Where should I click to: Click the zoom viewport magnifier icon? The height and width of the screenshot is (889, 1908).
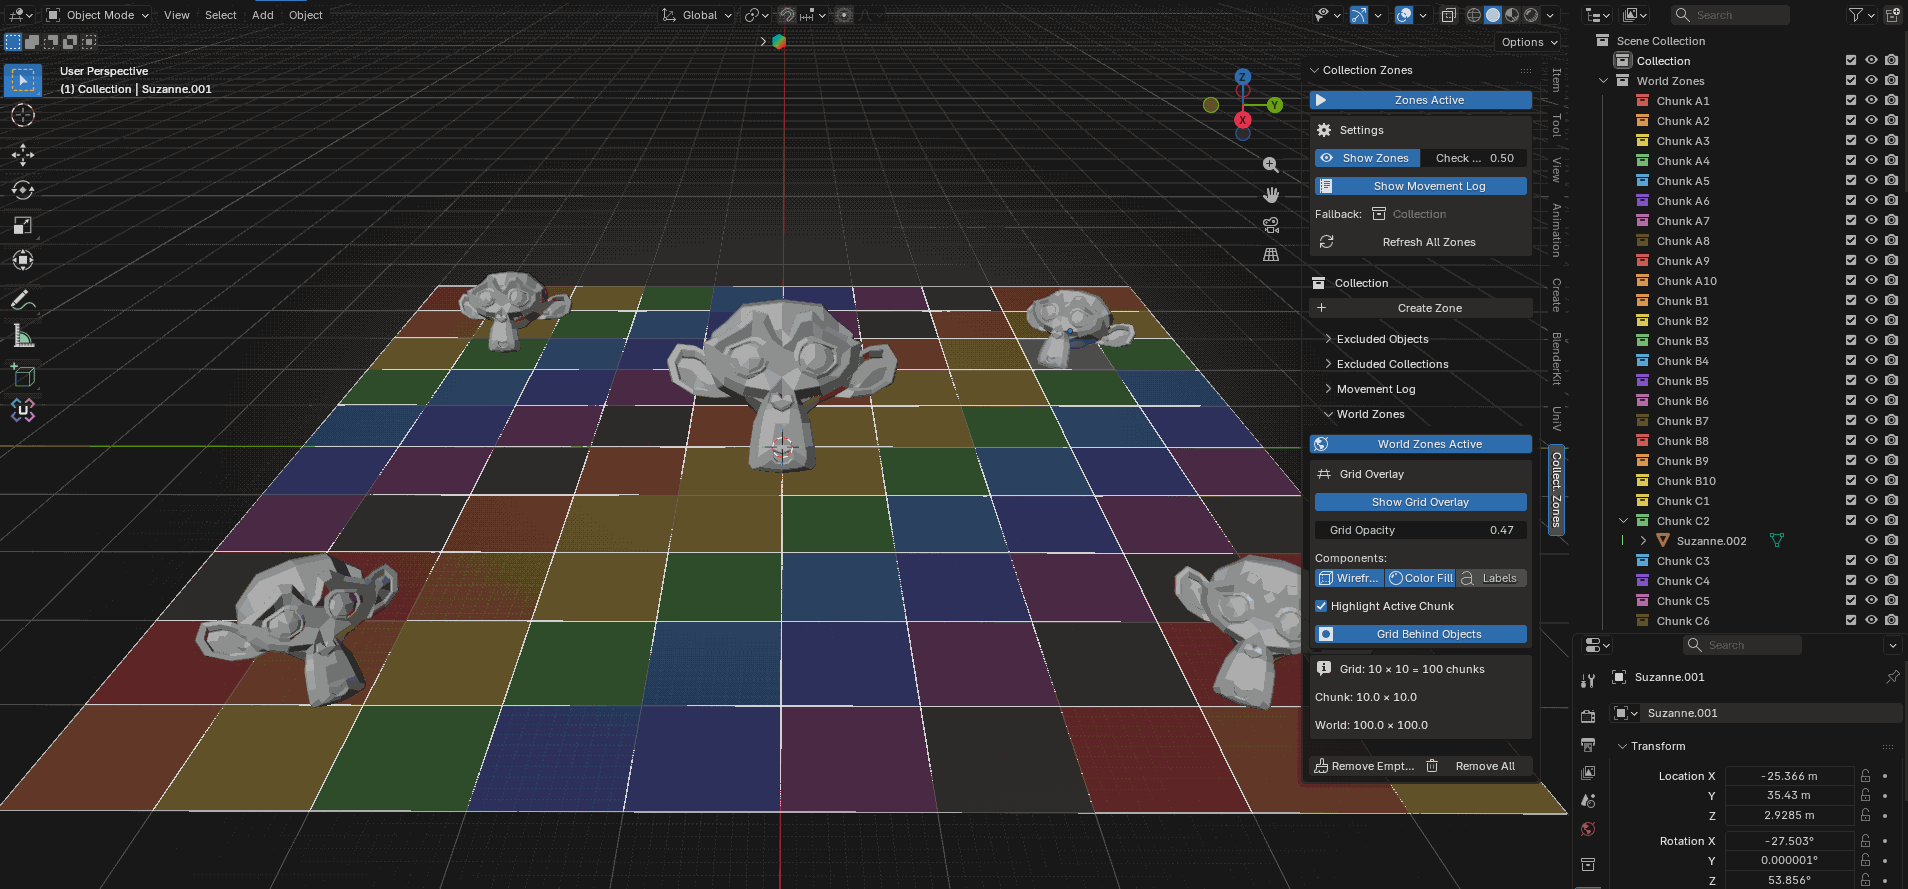pos(1271,165)
